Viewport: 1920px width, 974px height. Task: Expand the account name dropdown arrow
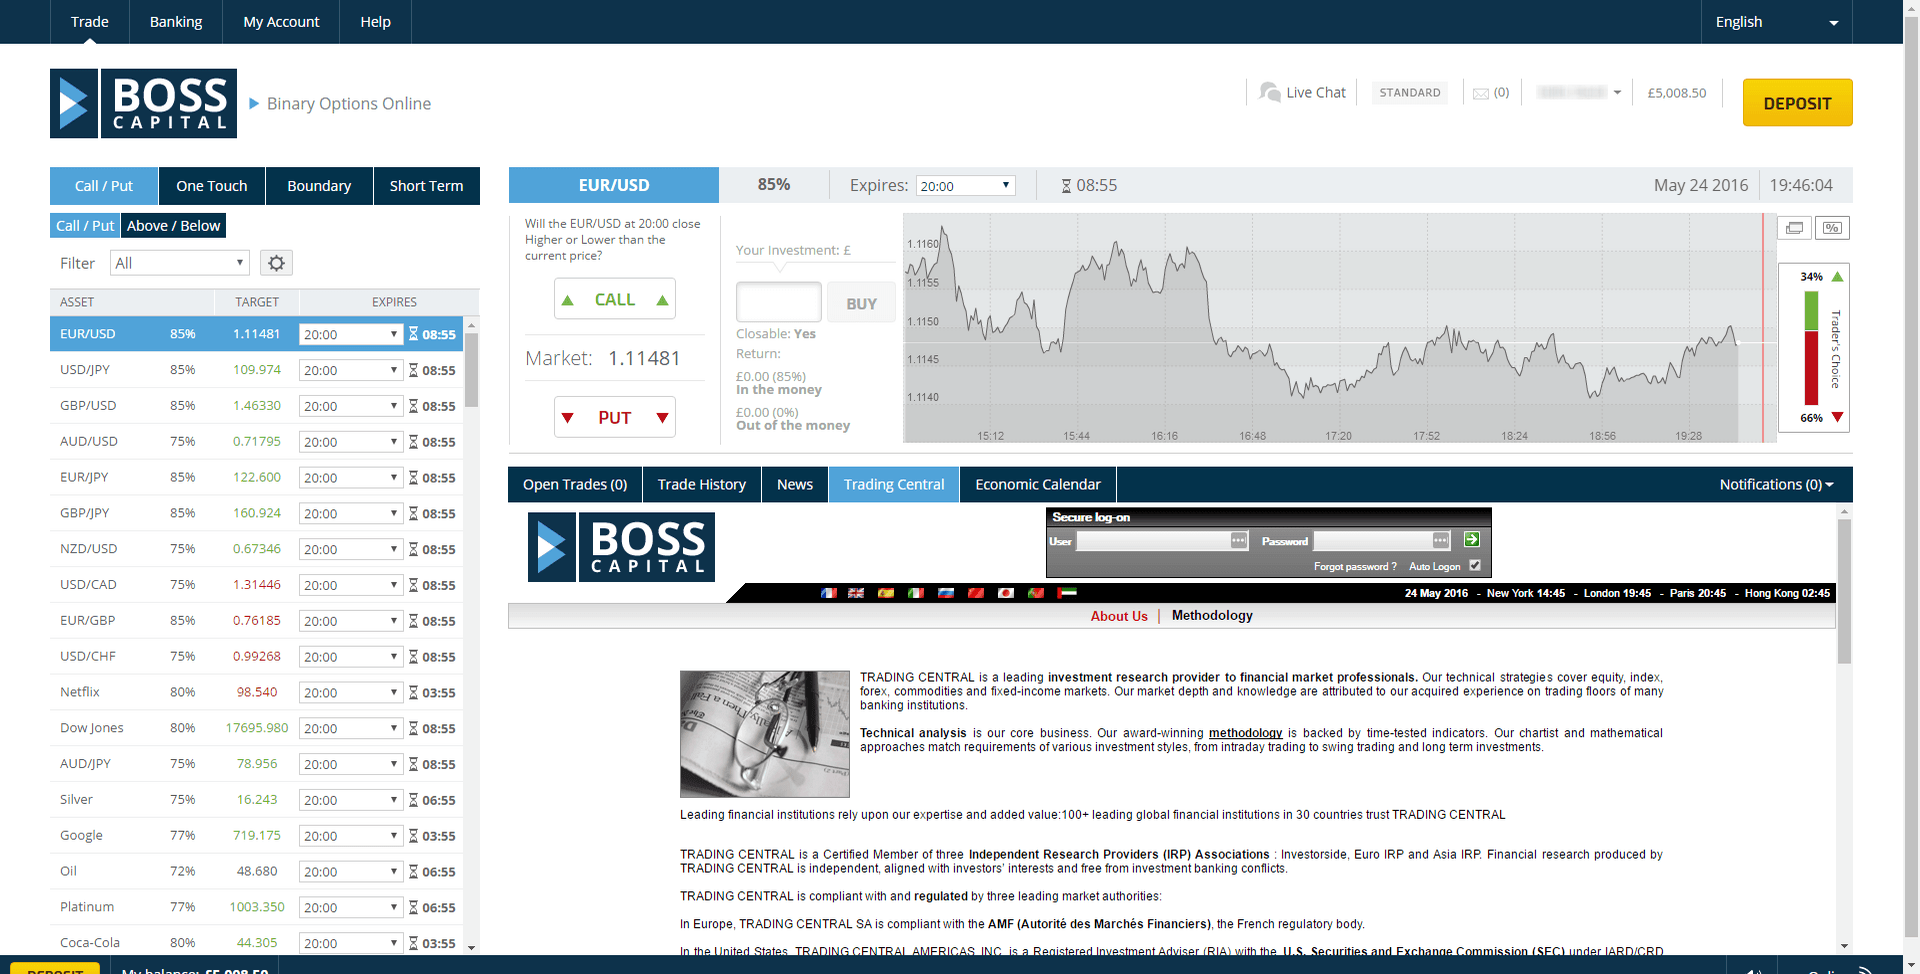(x=1617, y=92)
